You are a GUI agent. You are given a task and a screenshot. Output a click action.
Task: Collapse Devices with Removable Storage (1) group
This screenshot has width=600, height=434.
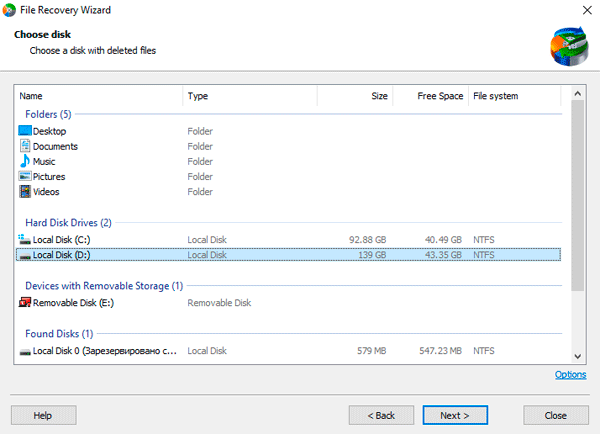[x=104, y=286]
